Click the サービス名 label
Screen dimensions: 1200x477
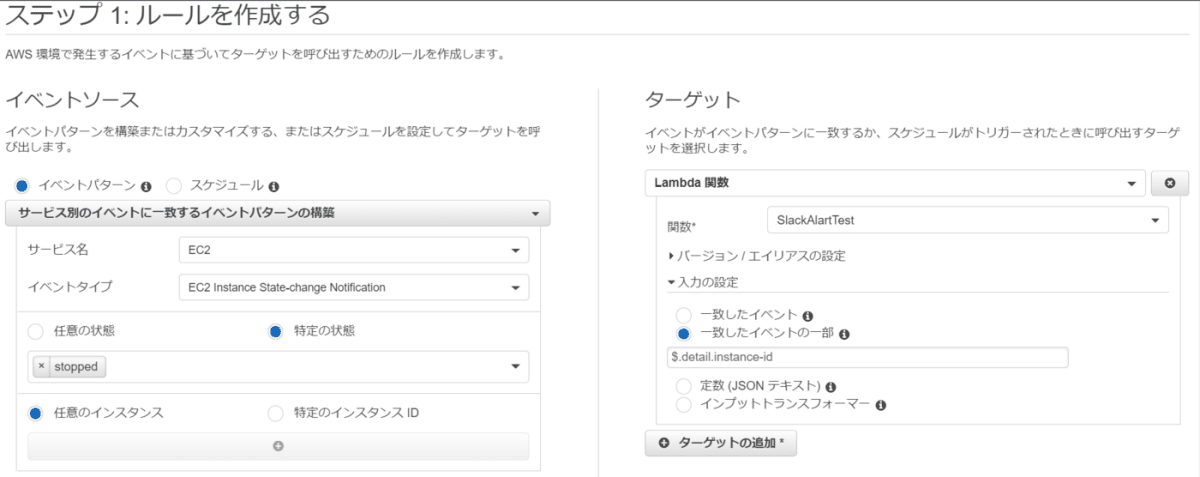[58, 250]
